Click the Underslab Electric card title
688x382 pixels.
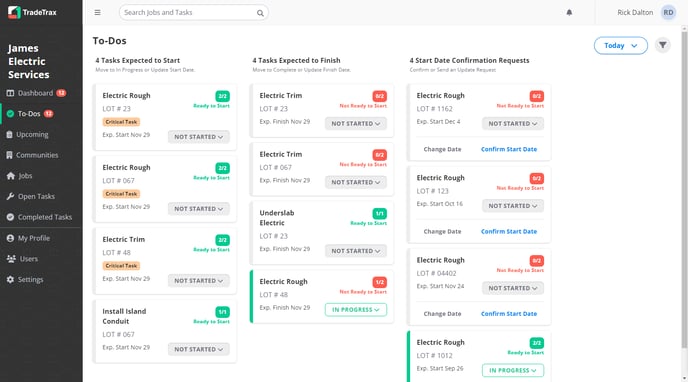277,218
